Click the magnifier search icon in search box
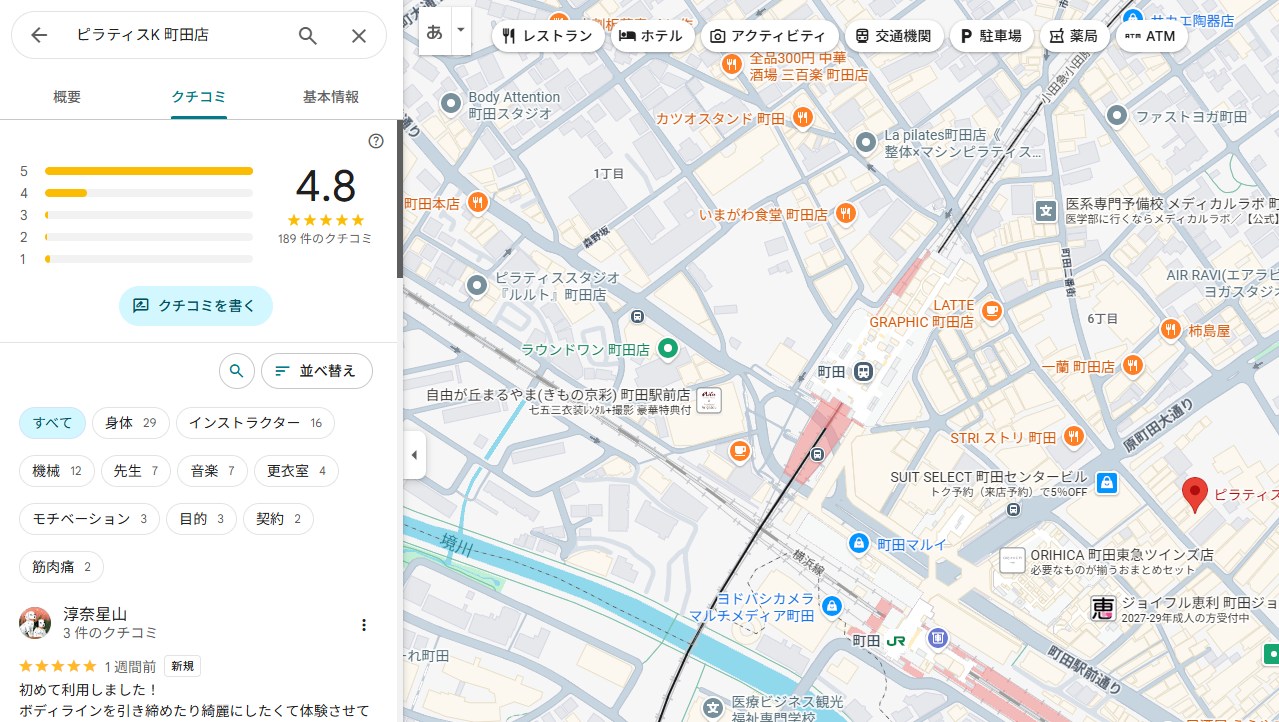This screenshot has width=1279, height=722. [308, 36]
